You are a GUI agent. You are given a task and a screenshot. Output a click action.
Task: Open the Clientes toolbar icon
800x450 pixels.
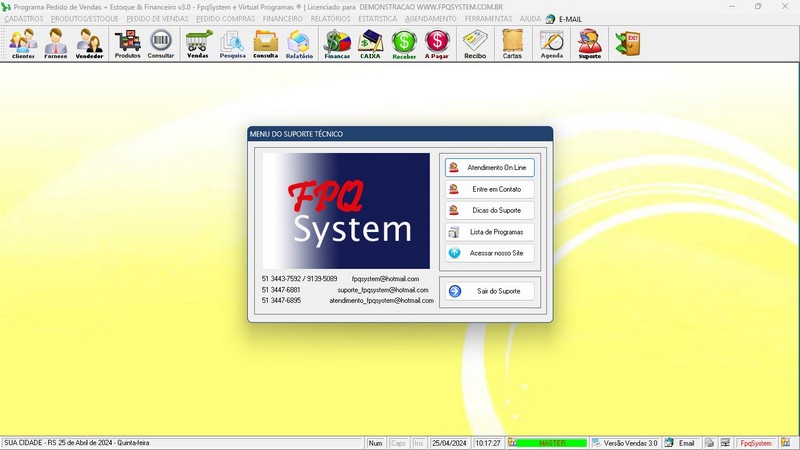(23, 44)
